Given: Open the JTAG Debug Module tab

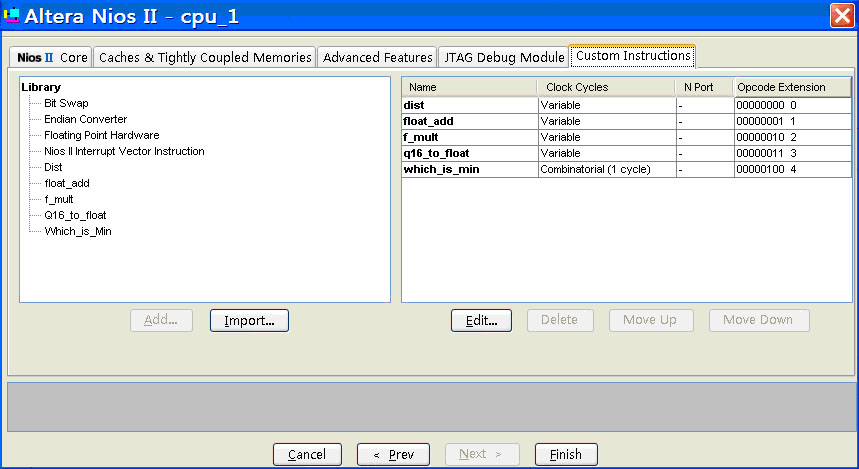Looking at the screenshot, I should pos(503,58).
